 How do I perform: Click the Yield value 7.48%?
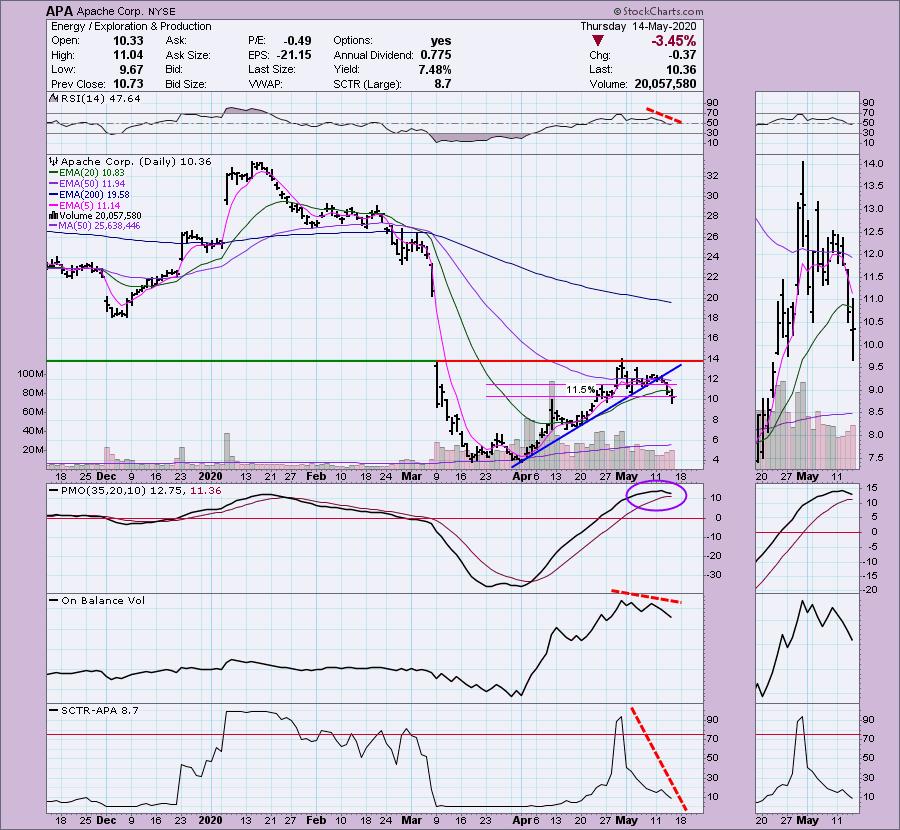coord(435,69)
